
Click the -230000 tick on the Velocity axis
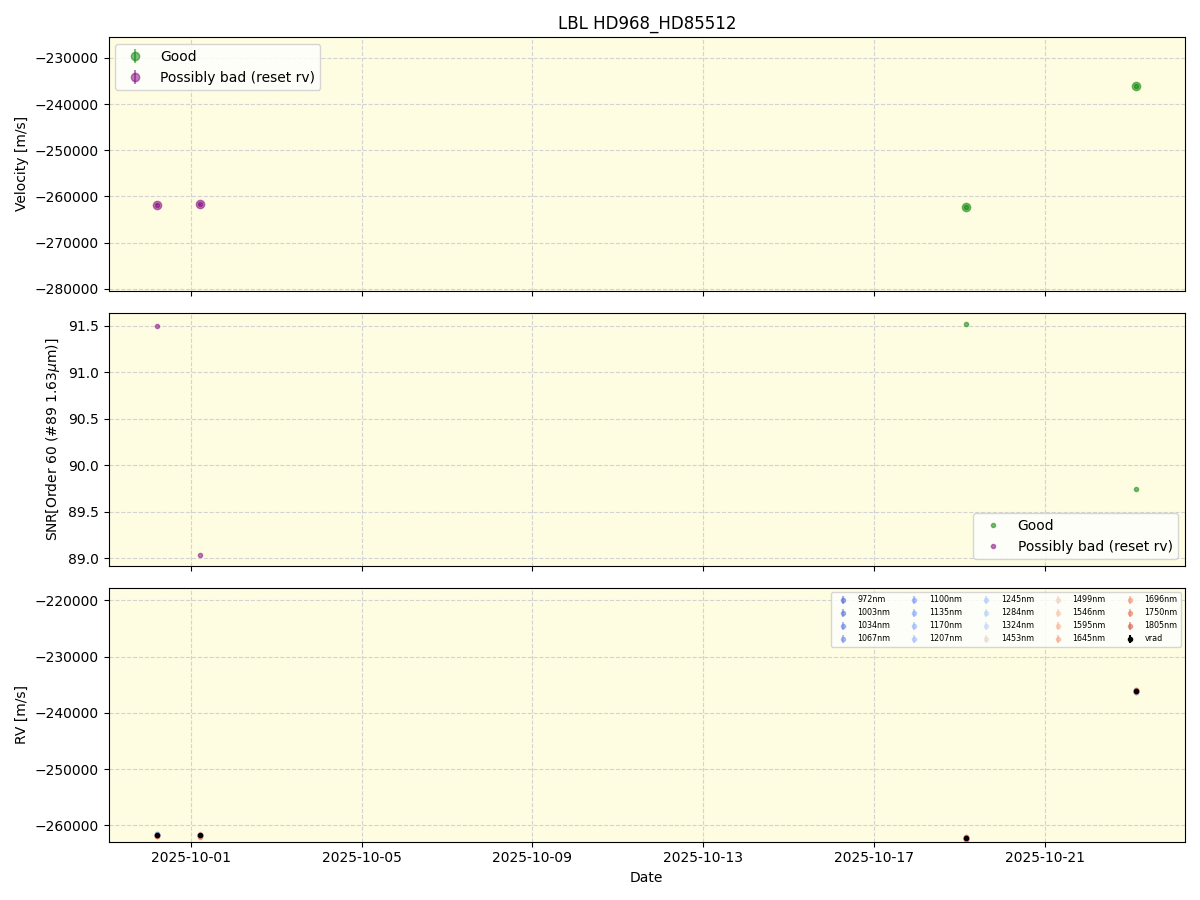(69, 58)
